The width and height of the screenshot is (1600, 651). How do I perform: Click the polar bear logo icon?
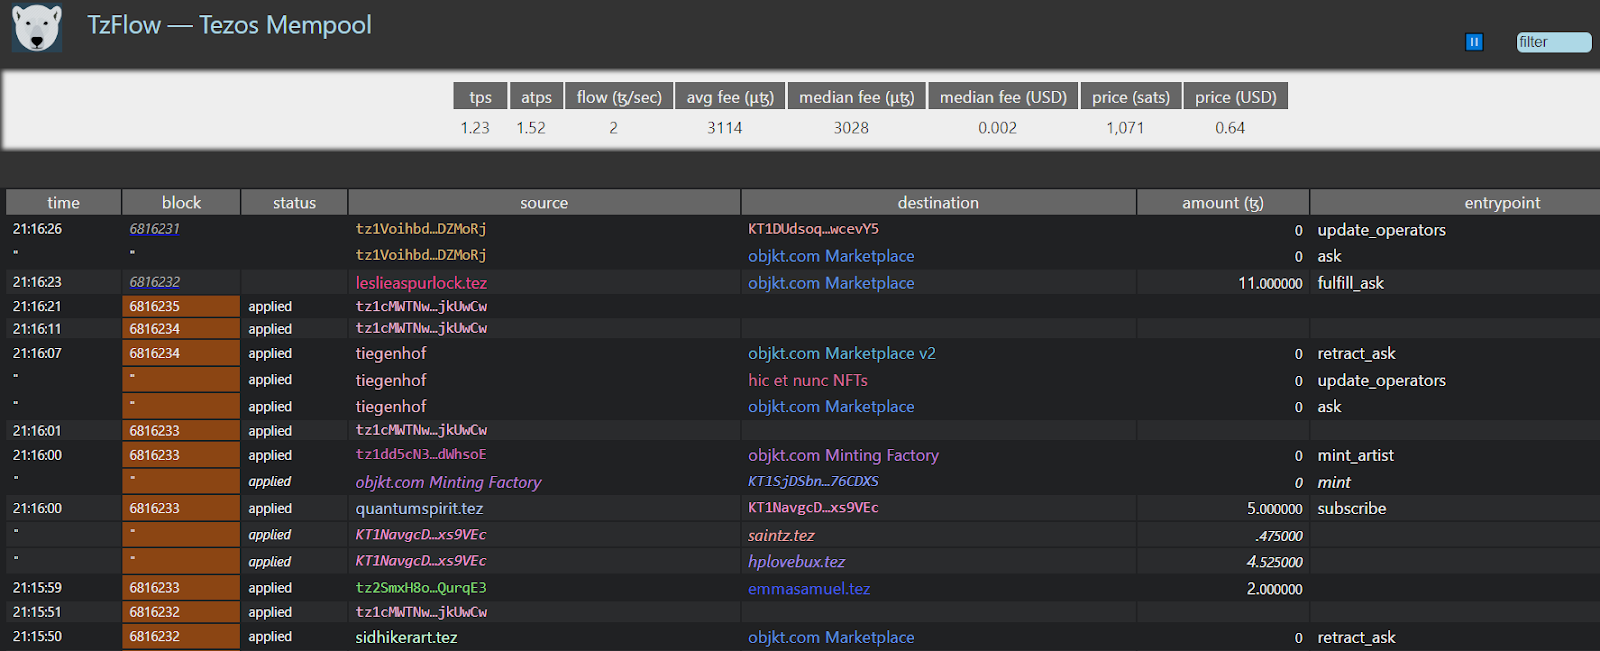(37, 27)
